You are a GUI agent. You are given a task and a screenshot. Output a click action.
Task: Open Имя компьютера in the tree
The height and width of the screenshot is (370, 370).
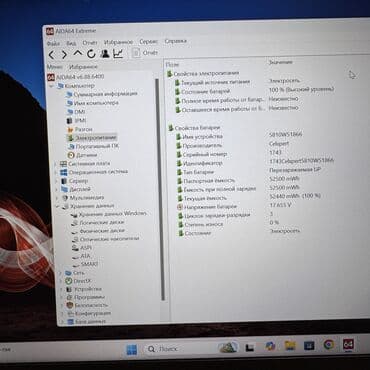point(92,103)
